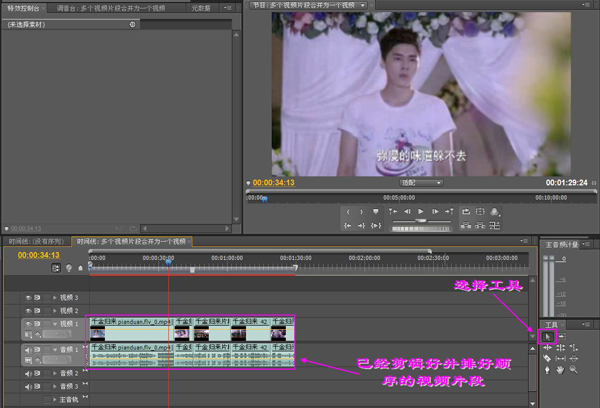
Task: Select the Track Select tool
Action: [x=562, y=336]
